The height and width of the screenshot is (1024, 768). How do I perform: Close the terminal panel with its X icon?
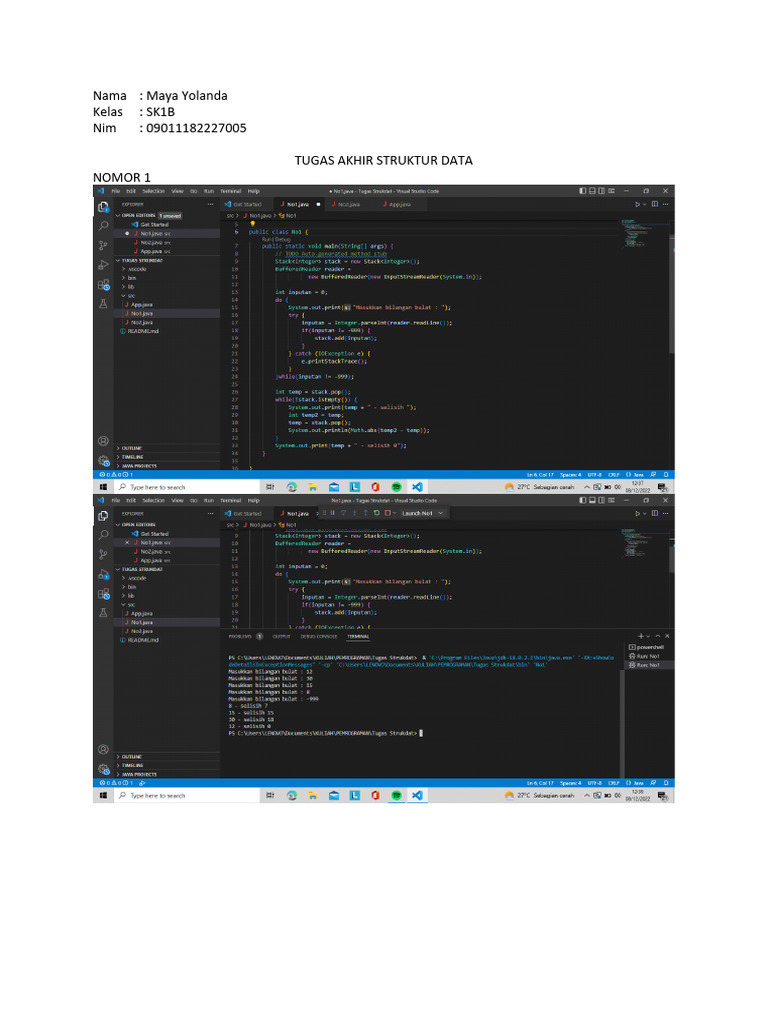point(667,636)
